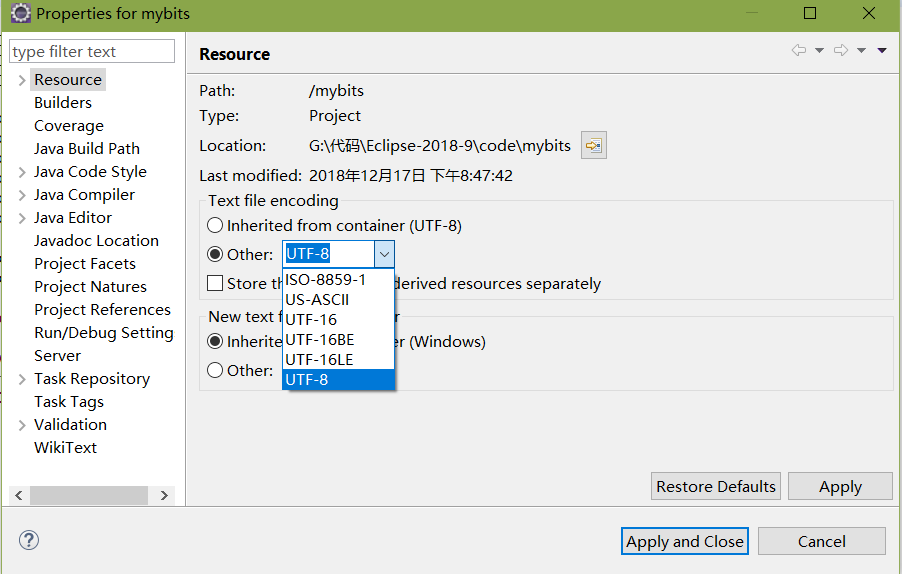902x574 pixels.
Task: Open forward history dropdown arrow
Action: tap(861, 51)
